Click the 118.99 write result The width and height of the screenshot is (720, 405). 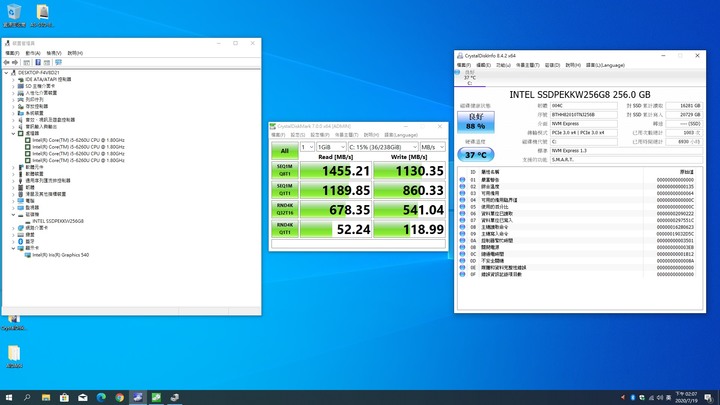[409, 229]
